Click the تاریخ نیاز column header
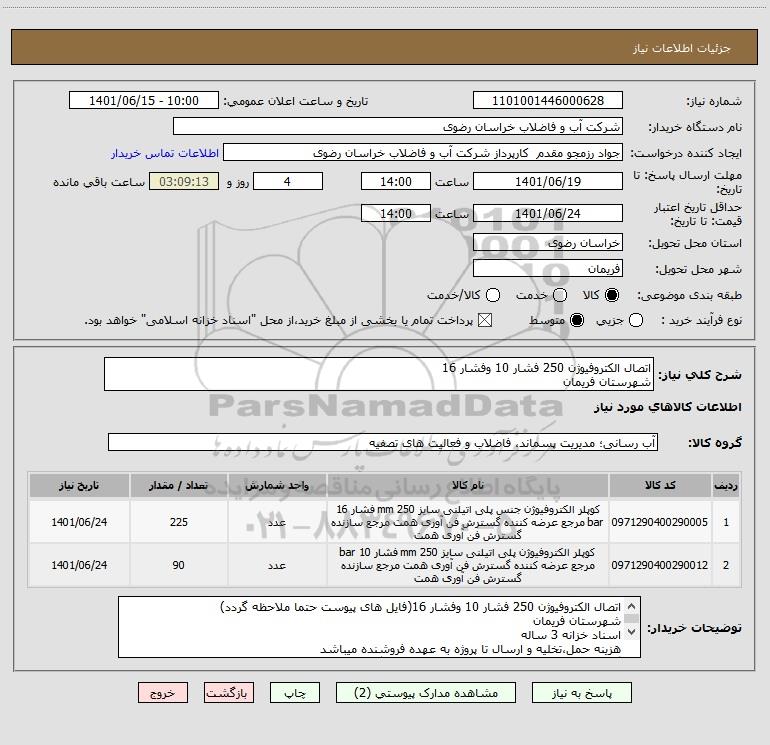Screen dimensions: 770x745 [79, 485]
